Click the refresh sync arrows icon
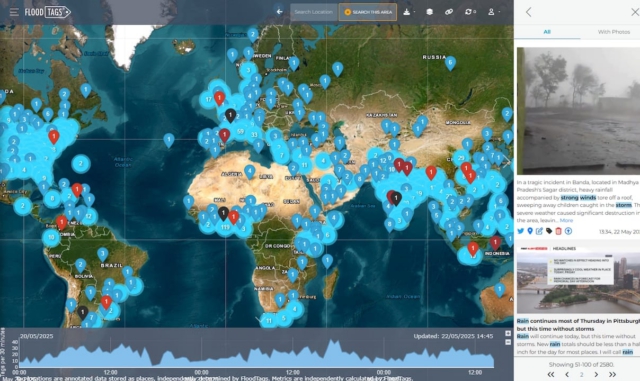 click(x=468, y=12)
